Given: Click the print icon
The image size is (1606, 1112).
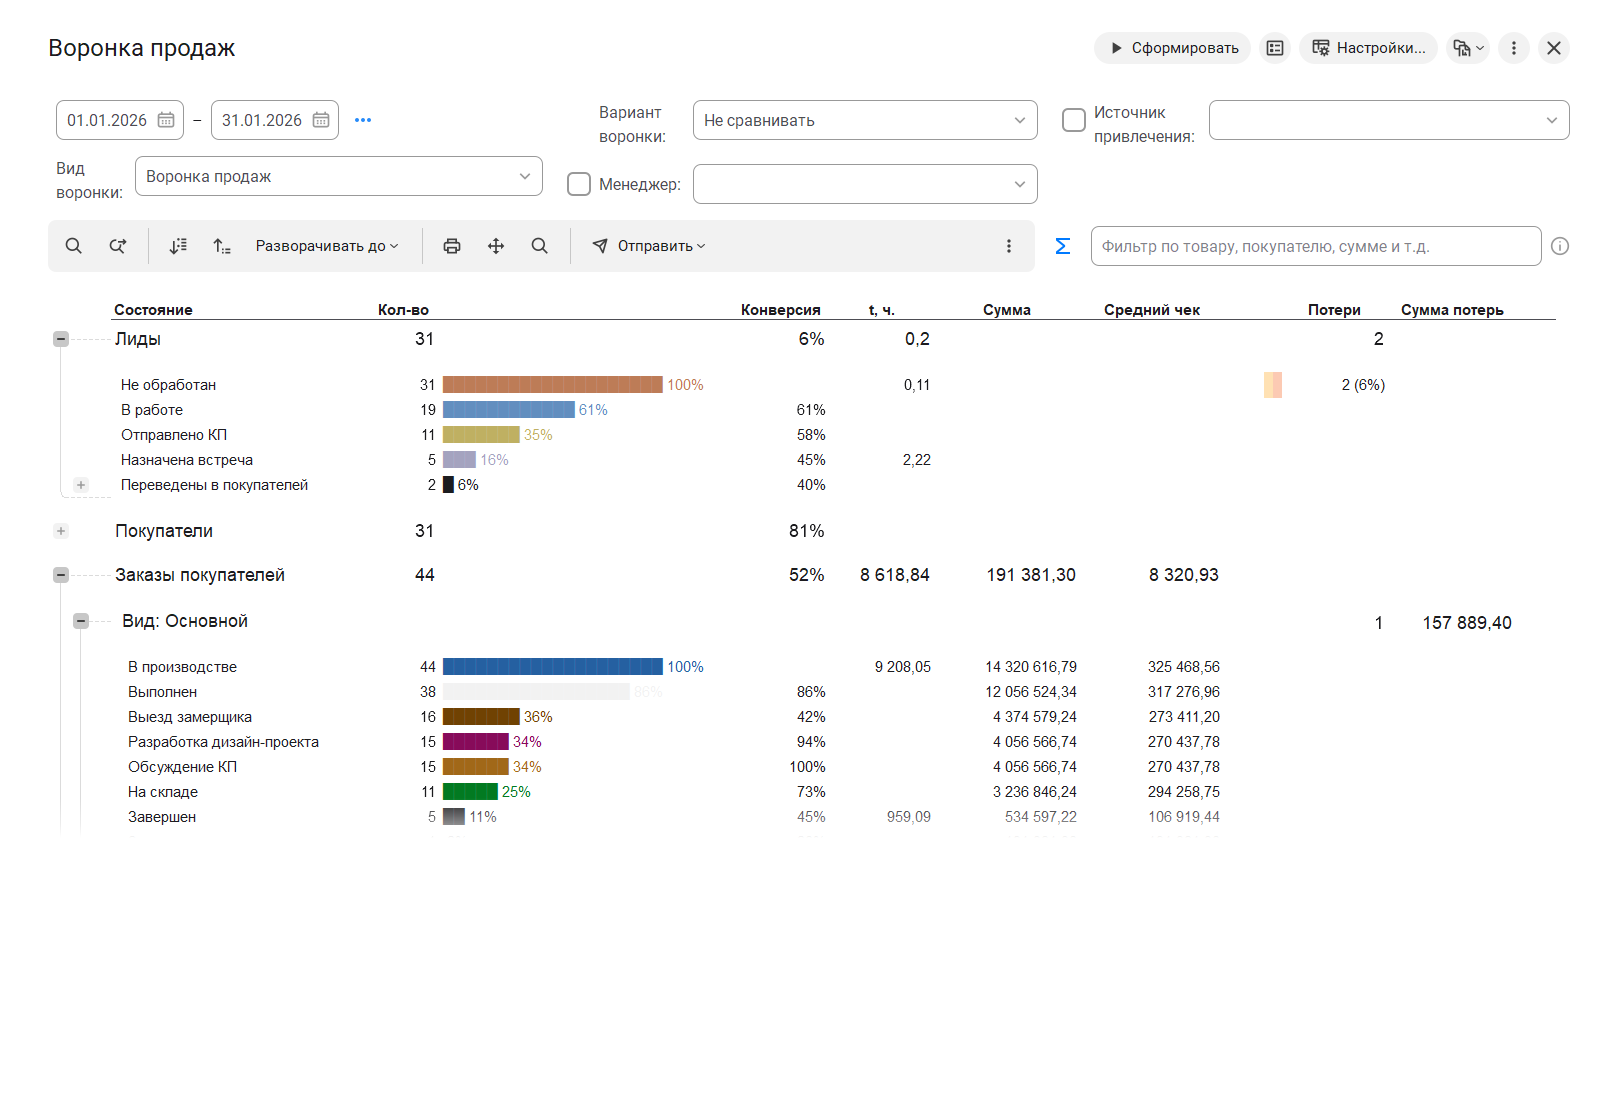Looking at the screenshot, I should coord(452,246).
